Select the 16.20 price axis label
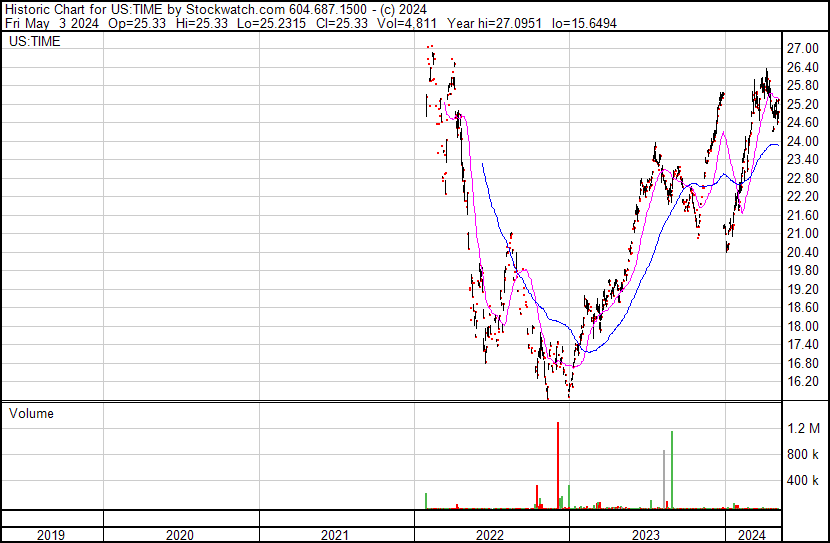Screen dimensions: 830x543 [803, 381]
